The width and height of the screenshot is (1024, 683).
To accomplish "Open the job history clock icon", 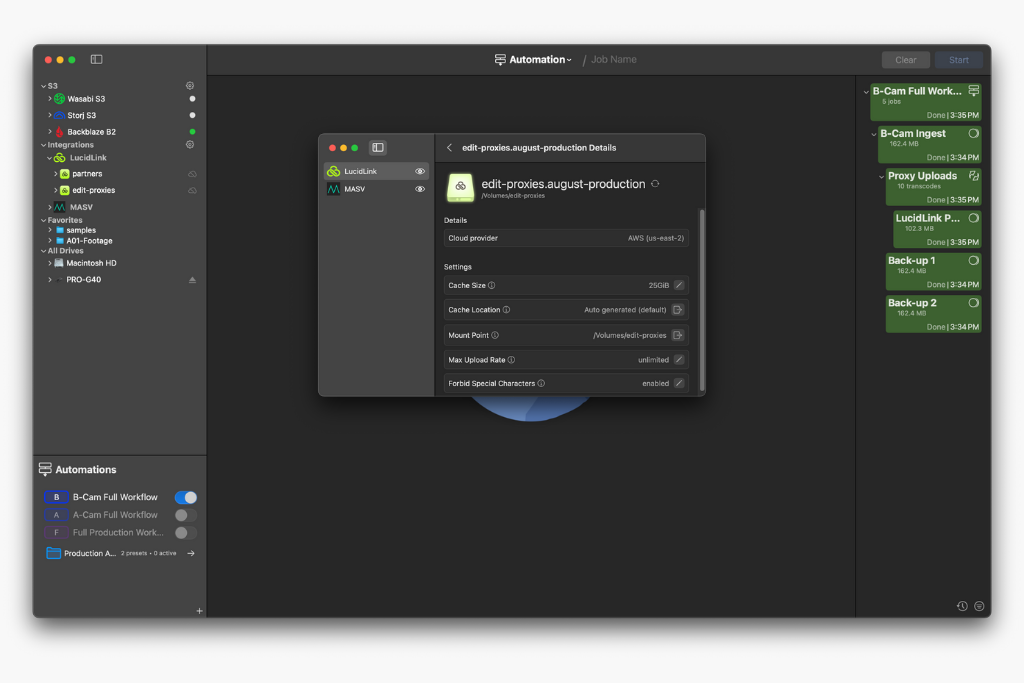I will (x=961, y=606).
